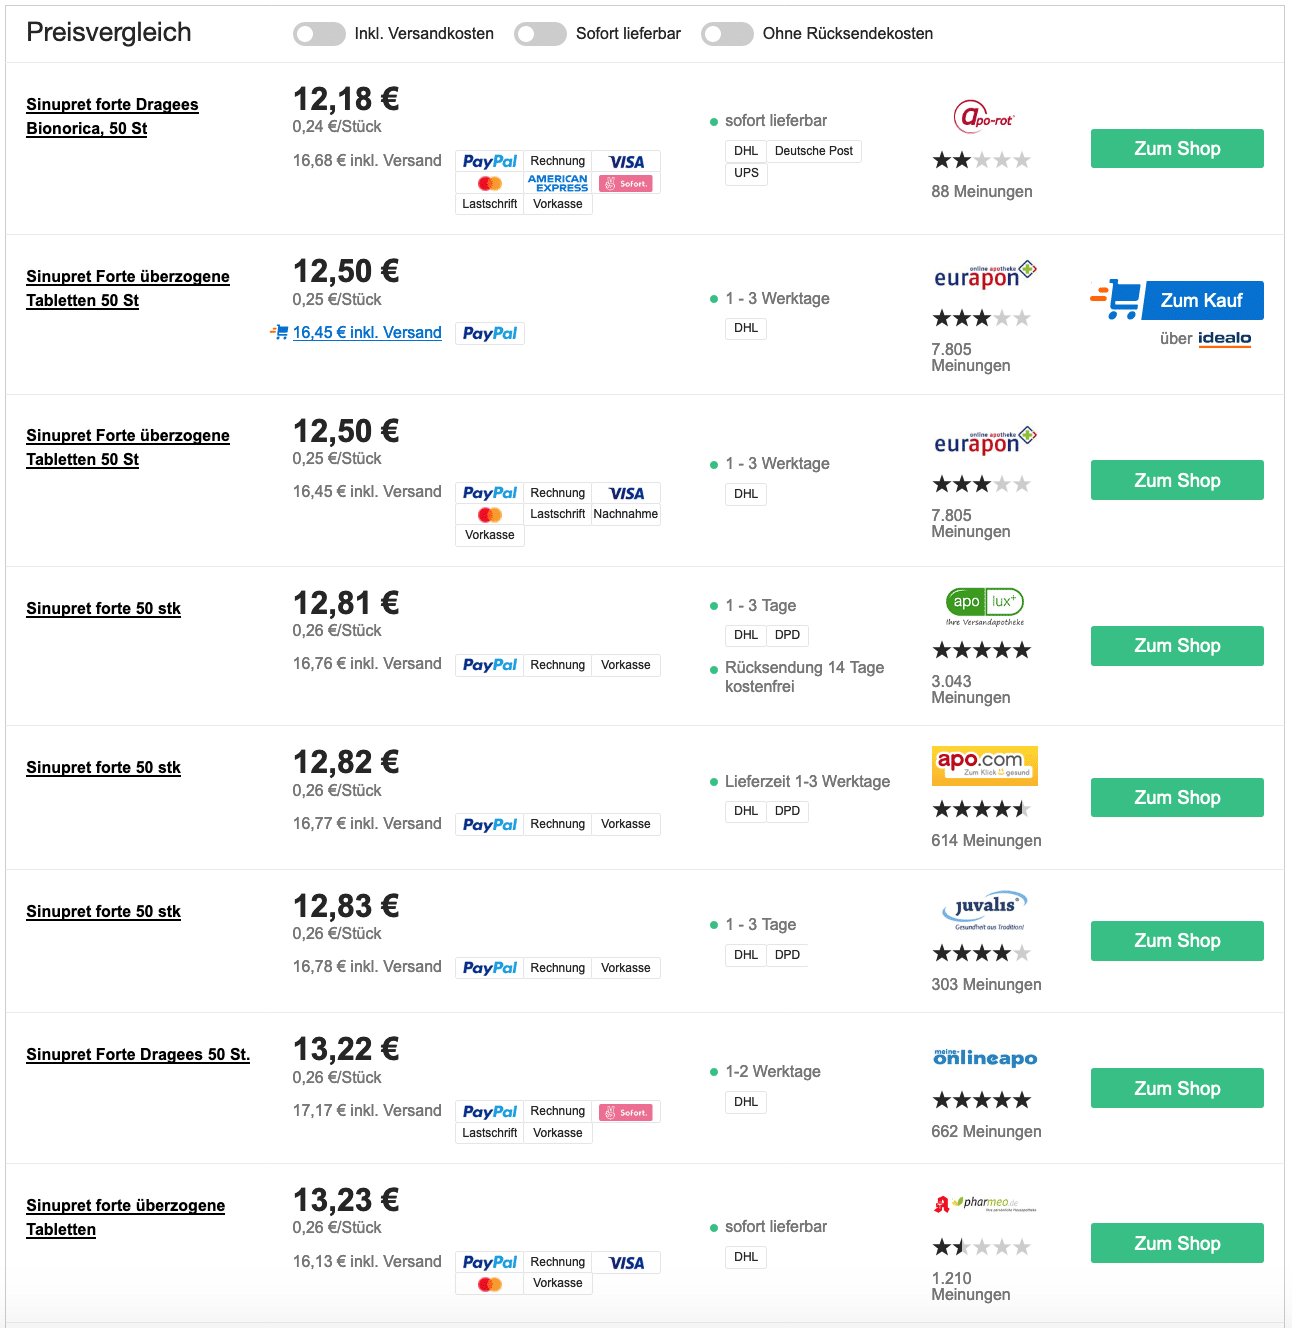Click the American Express icon in first offer
The image size is (1292, 1328).
(x=558, y=183)
